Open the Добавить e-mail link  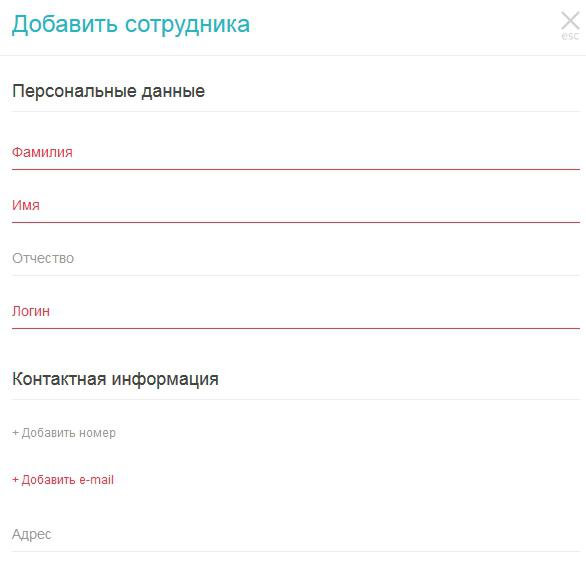[63, 480]
